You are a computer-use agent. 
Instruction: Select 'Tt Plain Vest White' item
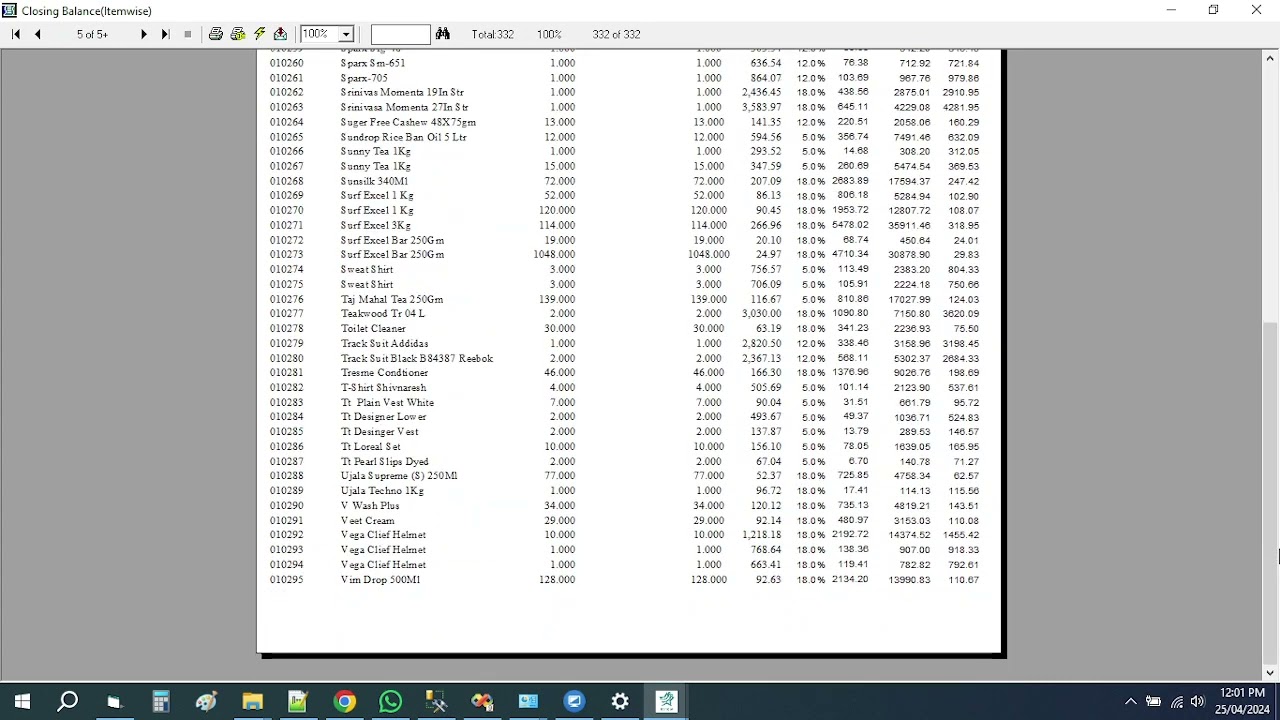(387, 402)
